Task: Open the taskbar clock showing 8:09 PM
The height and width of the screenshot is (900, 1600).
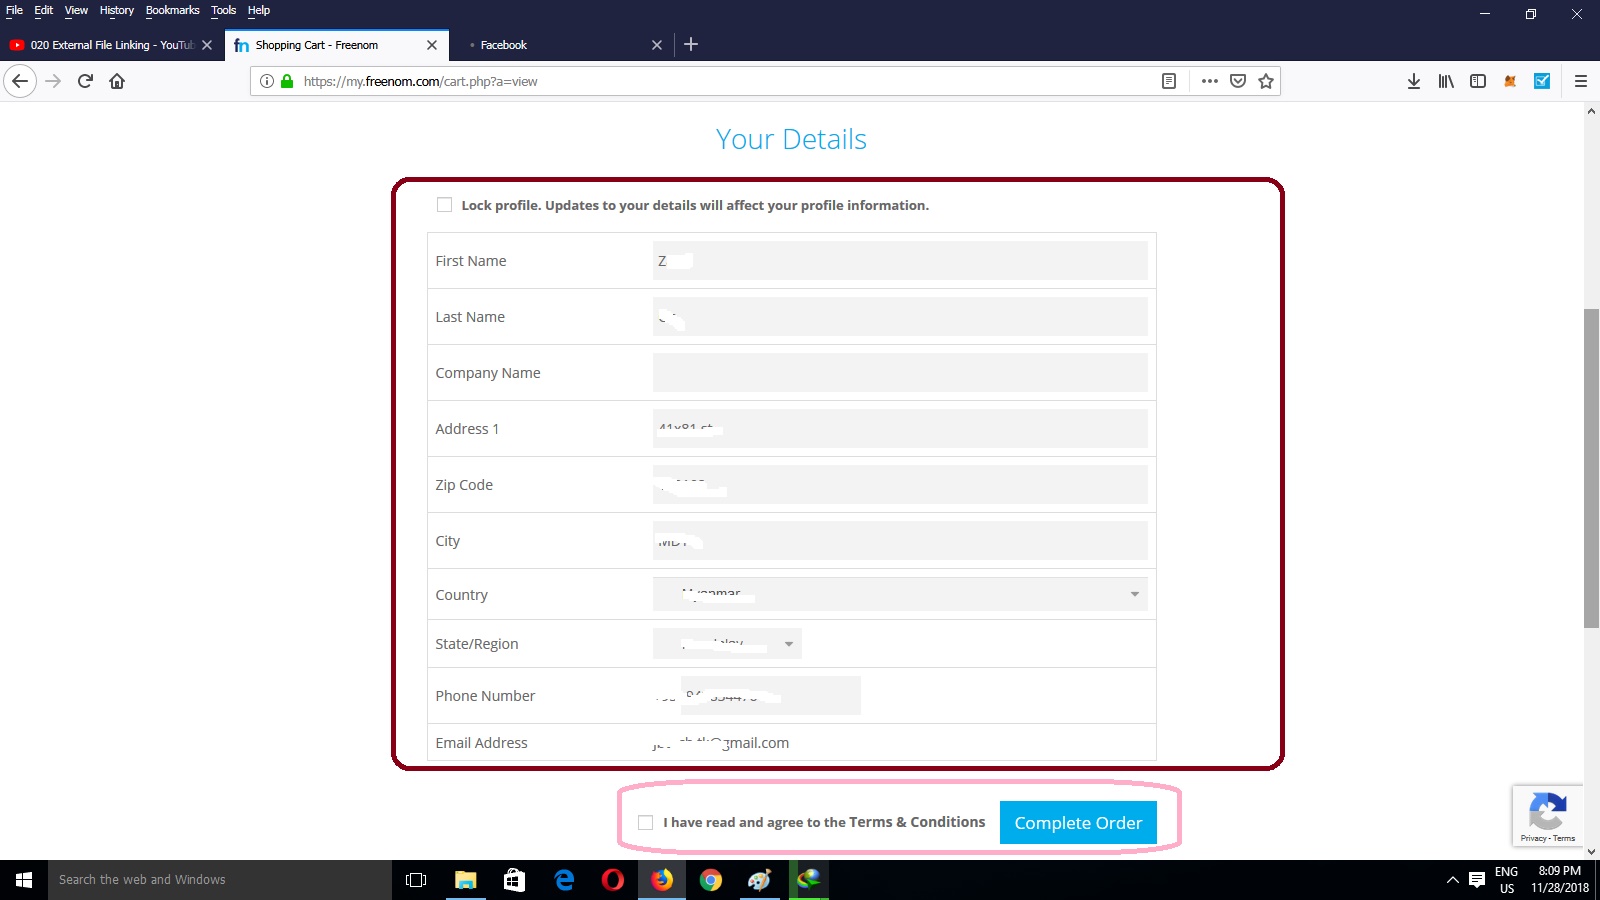Action: 1560,880
